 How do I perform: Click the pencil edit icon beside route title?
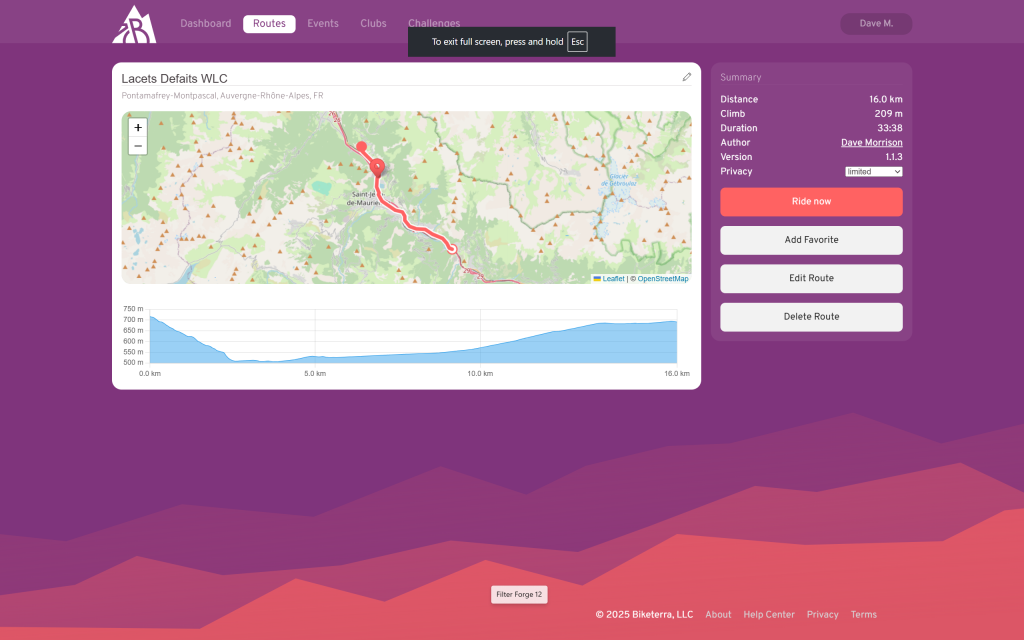(687, 77)
